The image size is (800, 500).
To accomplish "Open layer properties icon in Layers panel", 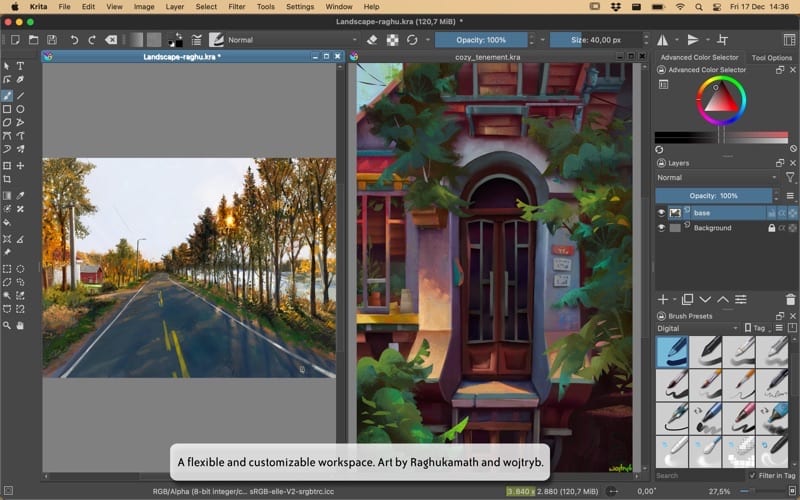I will [x=741, y=299].
